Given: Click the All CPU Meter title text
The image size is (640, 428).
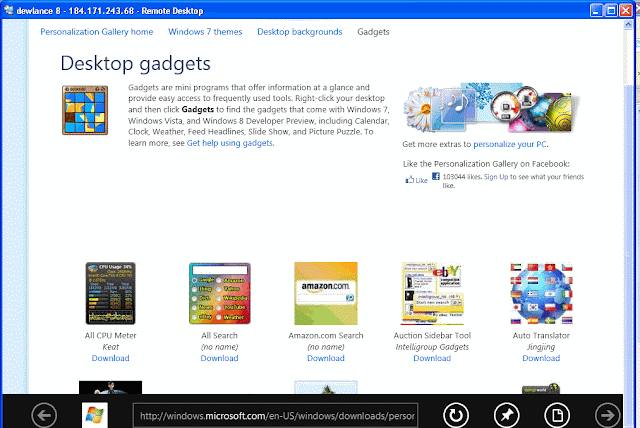Looking at the screenshot, I should pos(111,335).
